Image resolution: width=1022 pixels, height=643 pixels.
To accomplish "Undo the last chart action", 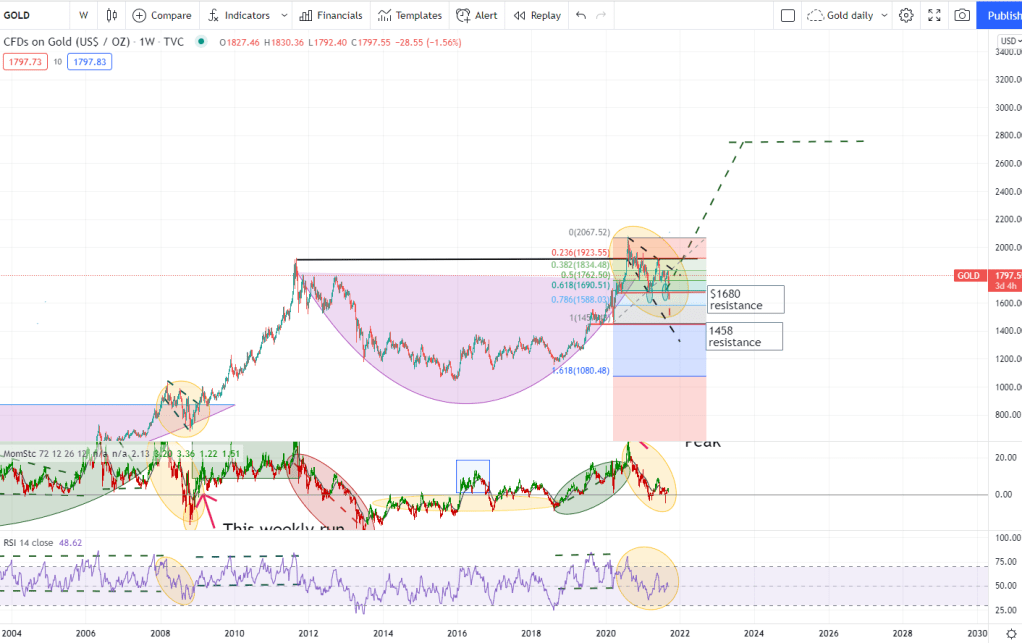I will 582,15.
